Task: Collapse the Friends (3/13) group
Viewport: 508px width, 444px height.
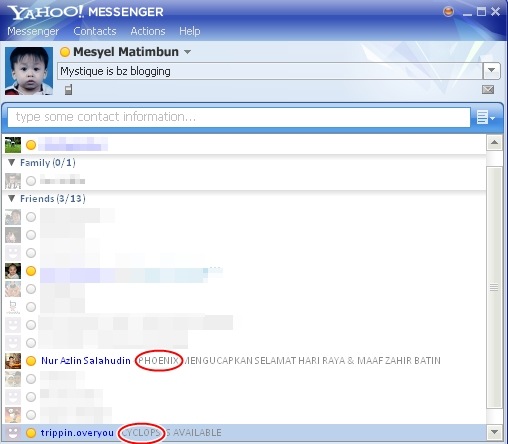Action: pos(12,198)
